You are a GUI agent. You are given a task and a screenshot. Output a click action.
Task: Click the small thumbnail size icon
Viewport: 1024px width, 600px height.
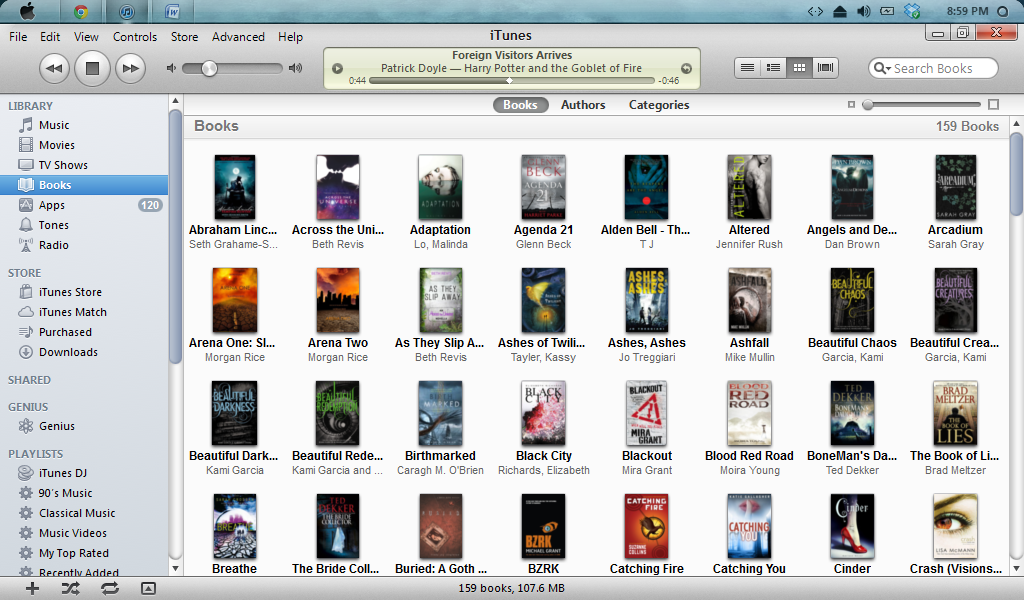[851, 104]
